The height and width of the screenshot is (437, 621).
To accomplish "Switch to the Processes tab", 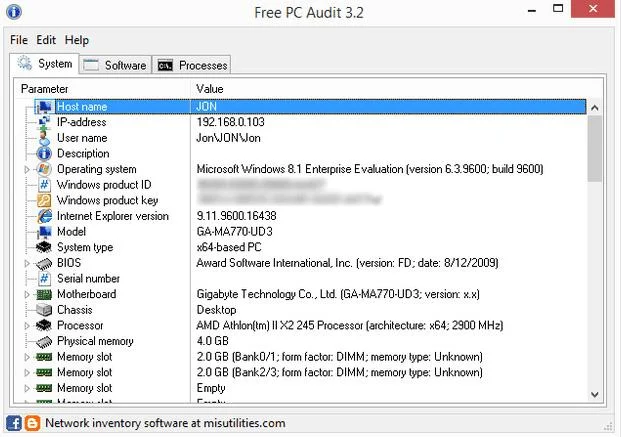I will point(191,65).
